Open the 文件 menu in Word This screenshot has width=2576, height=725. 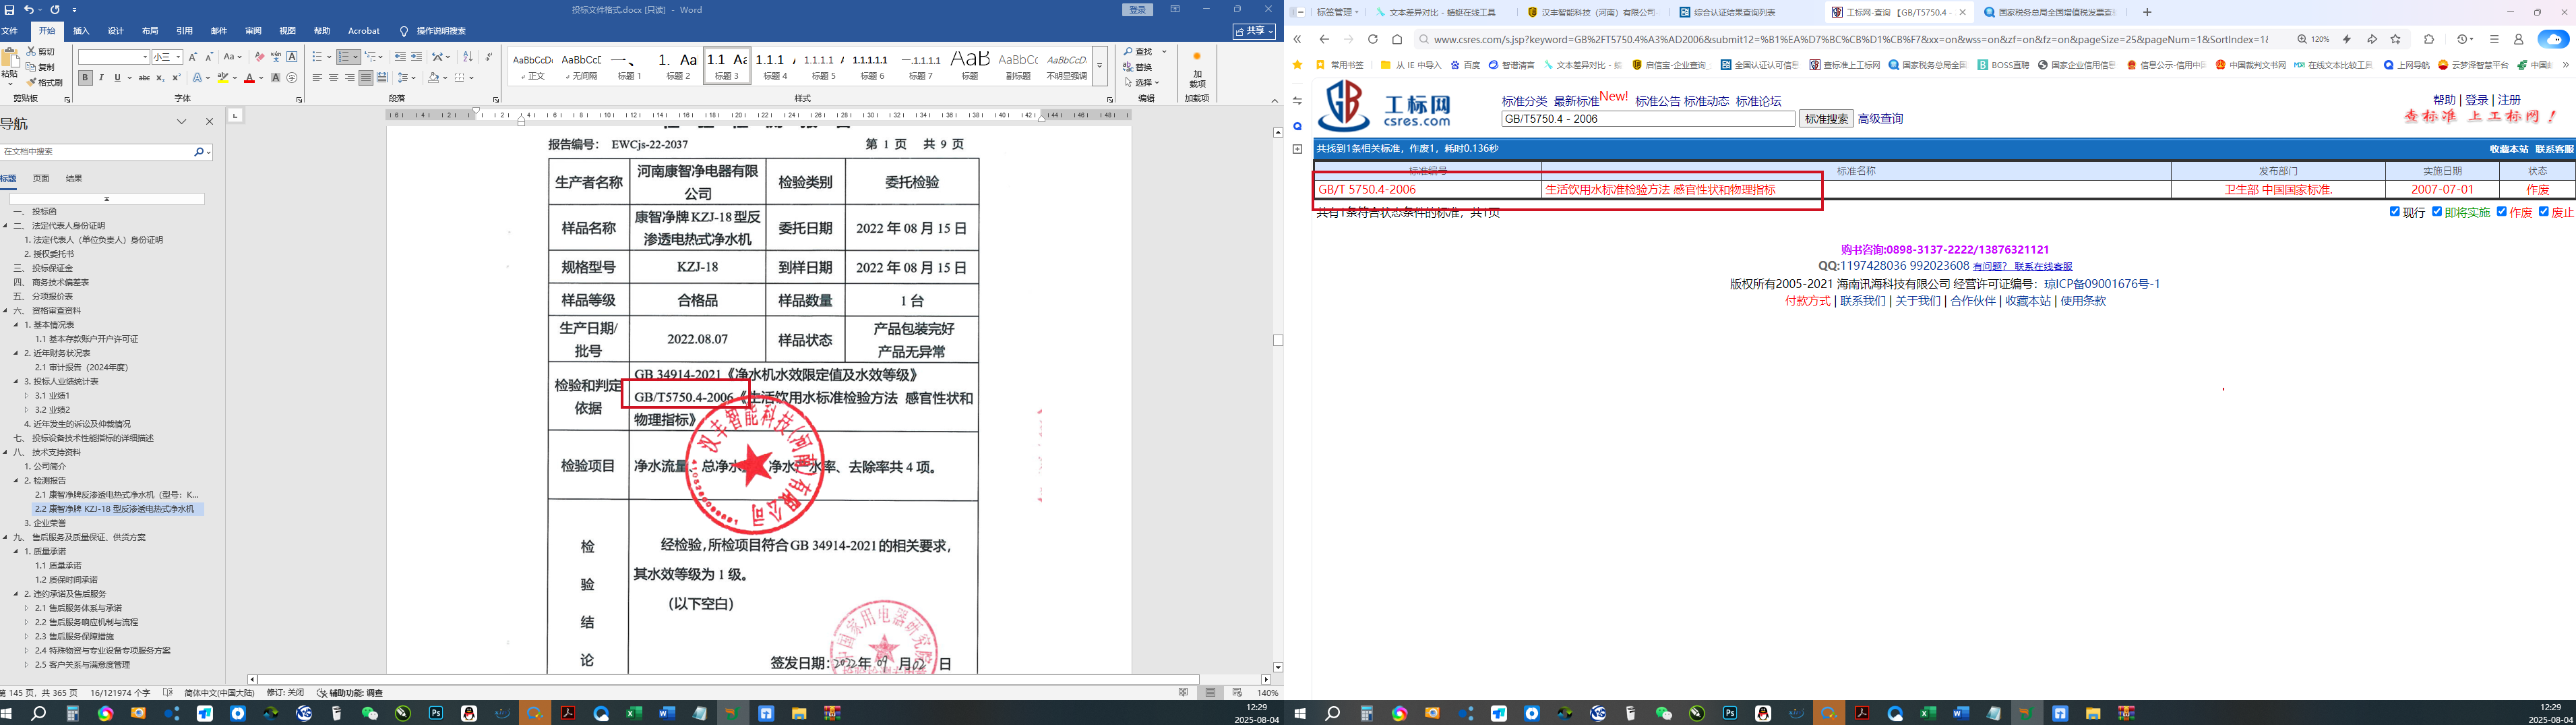coord(10,31)
